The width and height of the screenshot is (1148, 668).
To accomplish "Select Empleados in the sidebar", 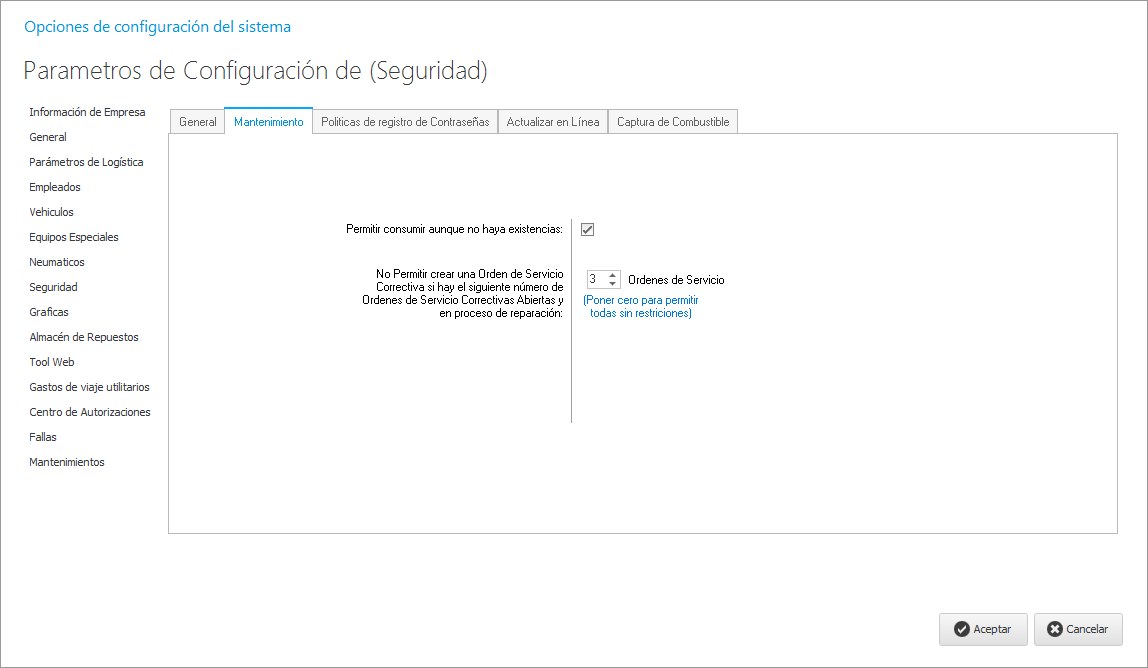I will [55, 187].
